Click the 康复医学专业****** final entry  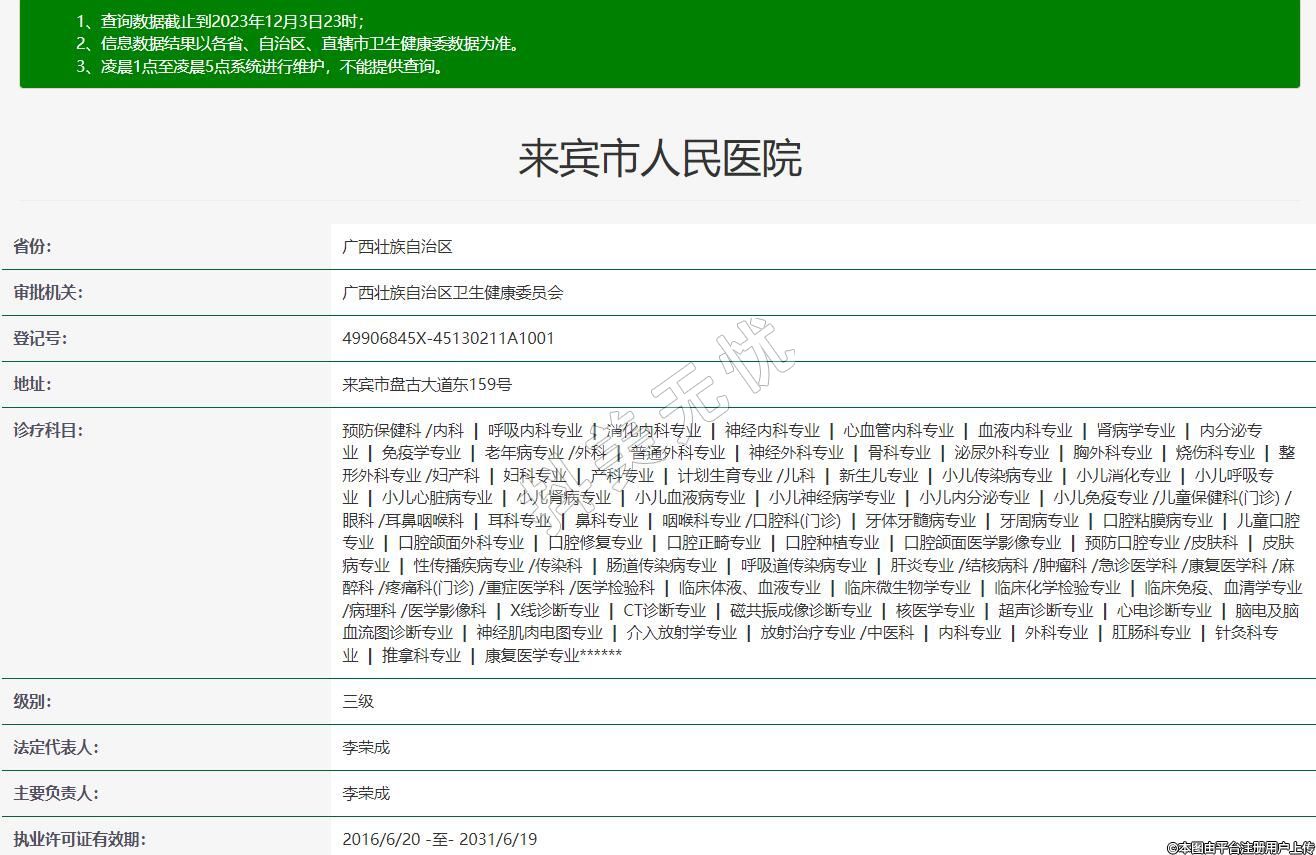(x=553, y=655)
